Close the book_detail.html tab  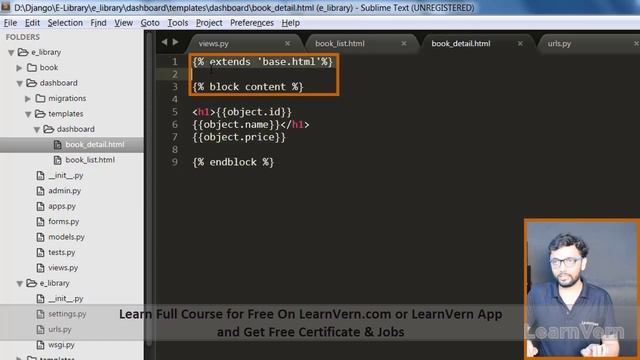520,43
